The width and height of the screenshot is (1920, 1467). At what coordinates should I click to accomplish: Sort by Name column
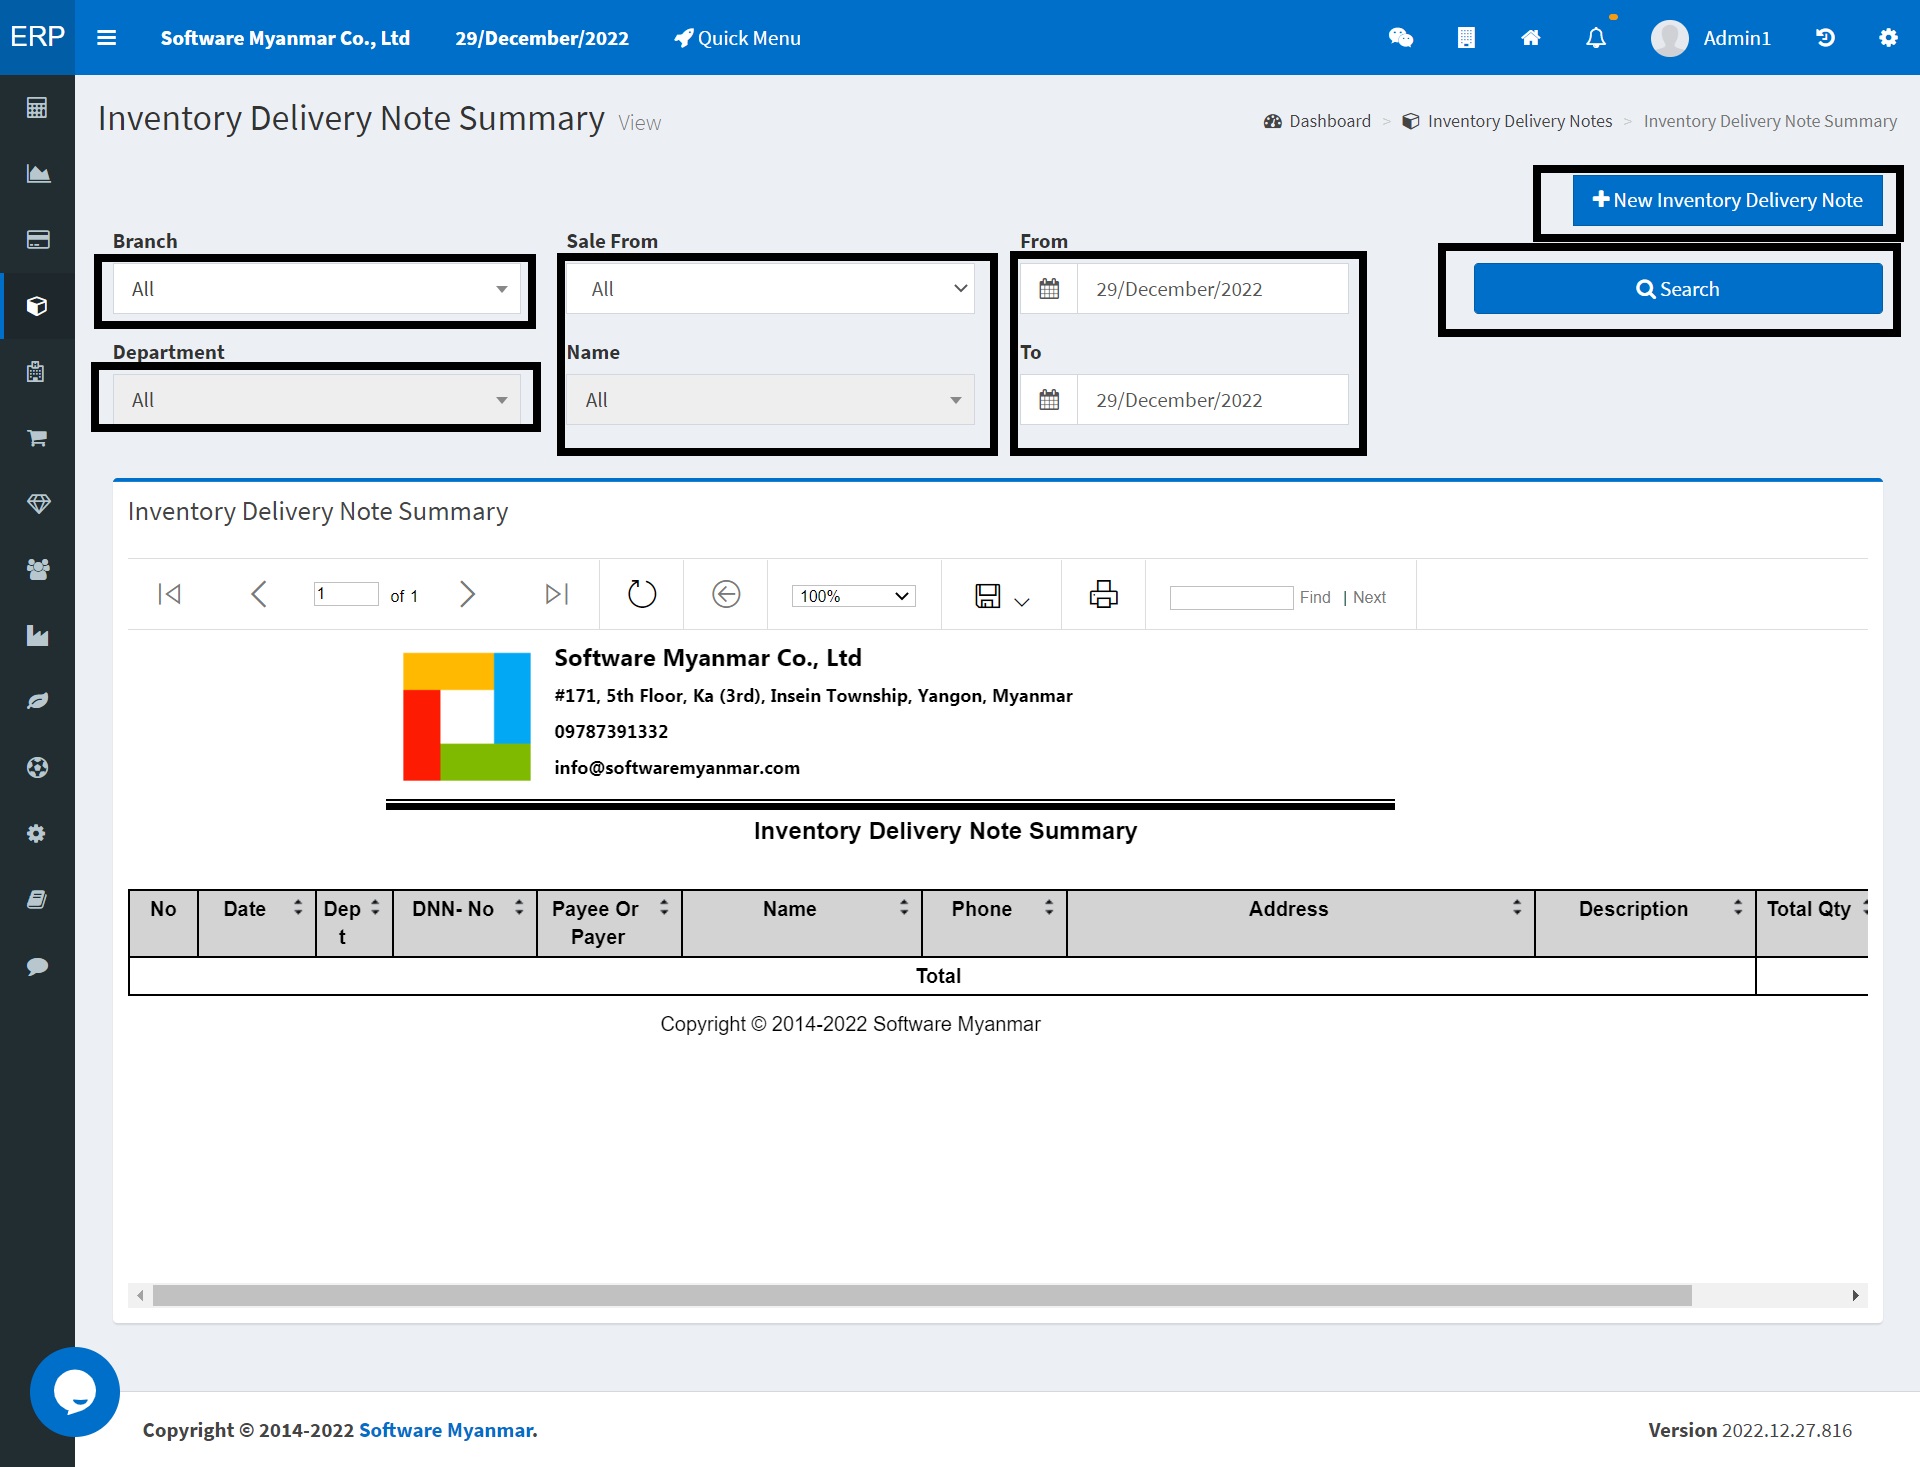pos(904,908)
